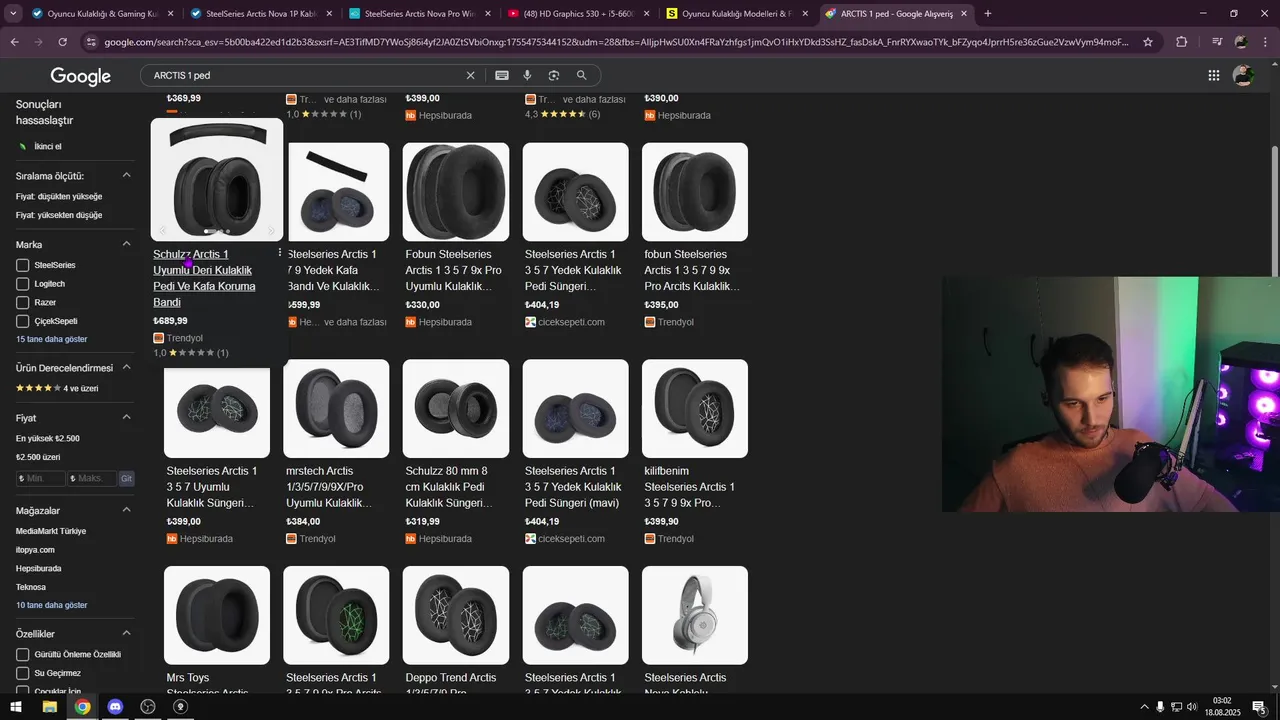Show 15 more brands link
The height and width of the screenshot is (720, 1280).
coord(51,339)
